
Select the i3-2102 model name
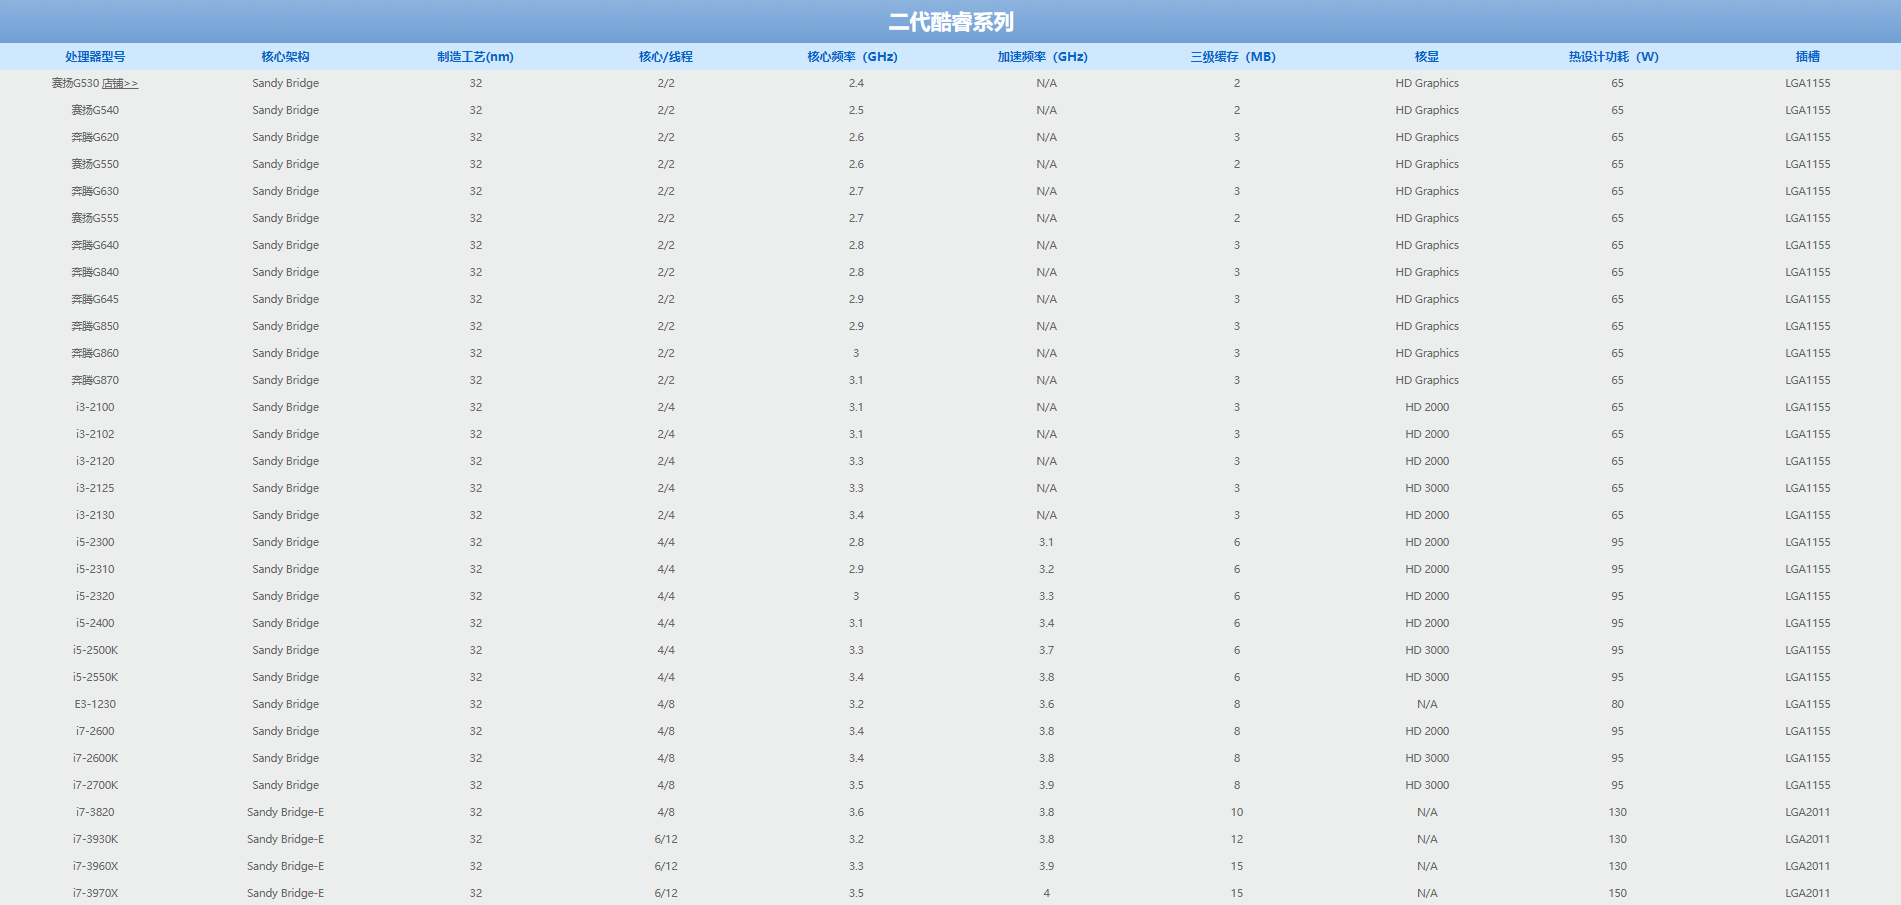[x=95, y=434]
